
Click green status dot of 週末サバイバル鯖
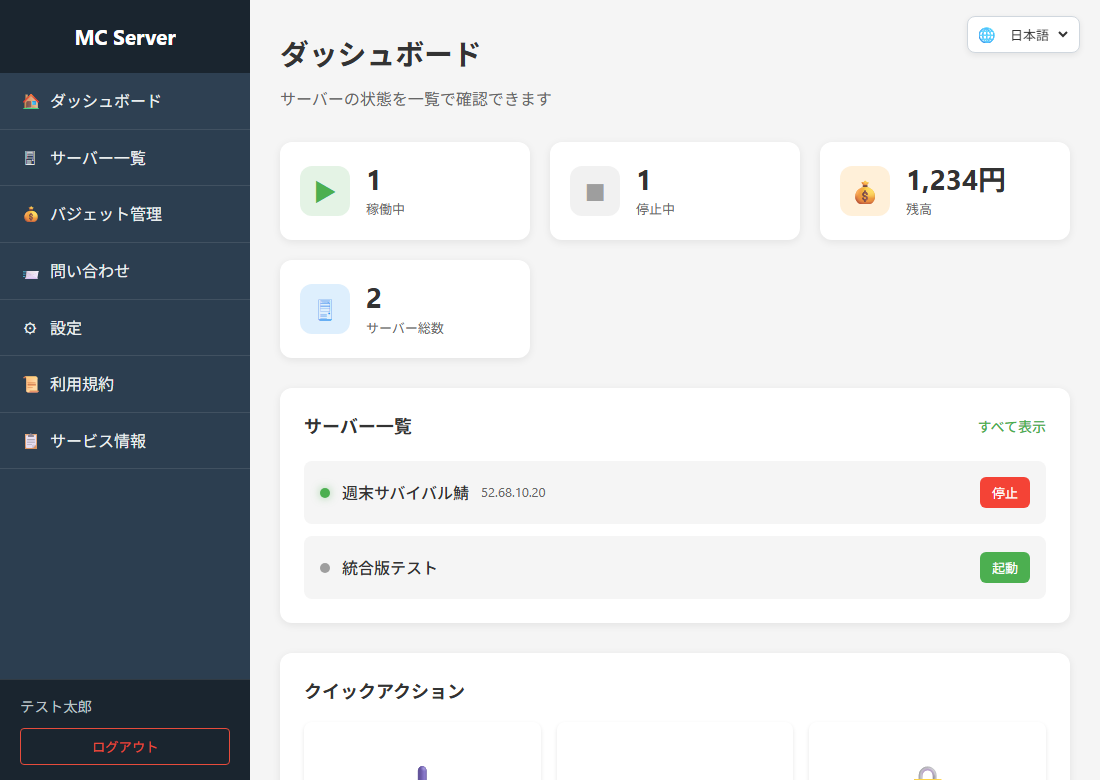pyautogui.click(x=325, y=492)
